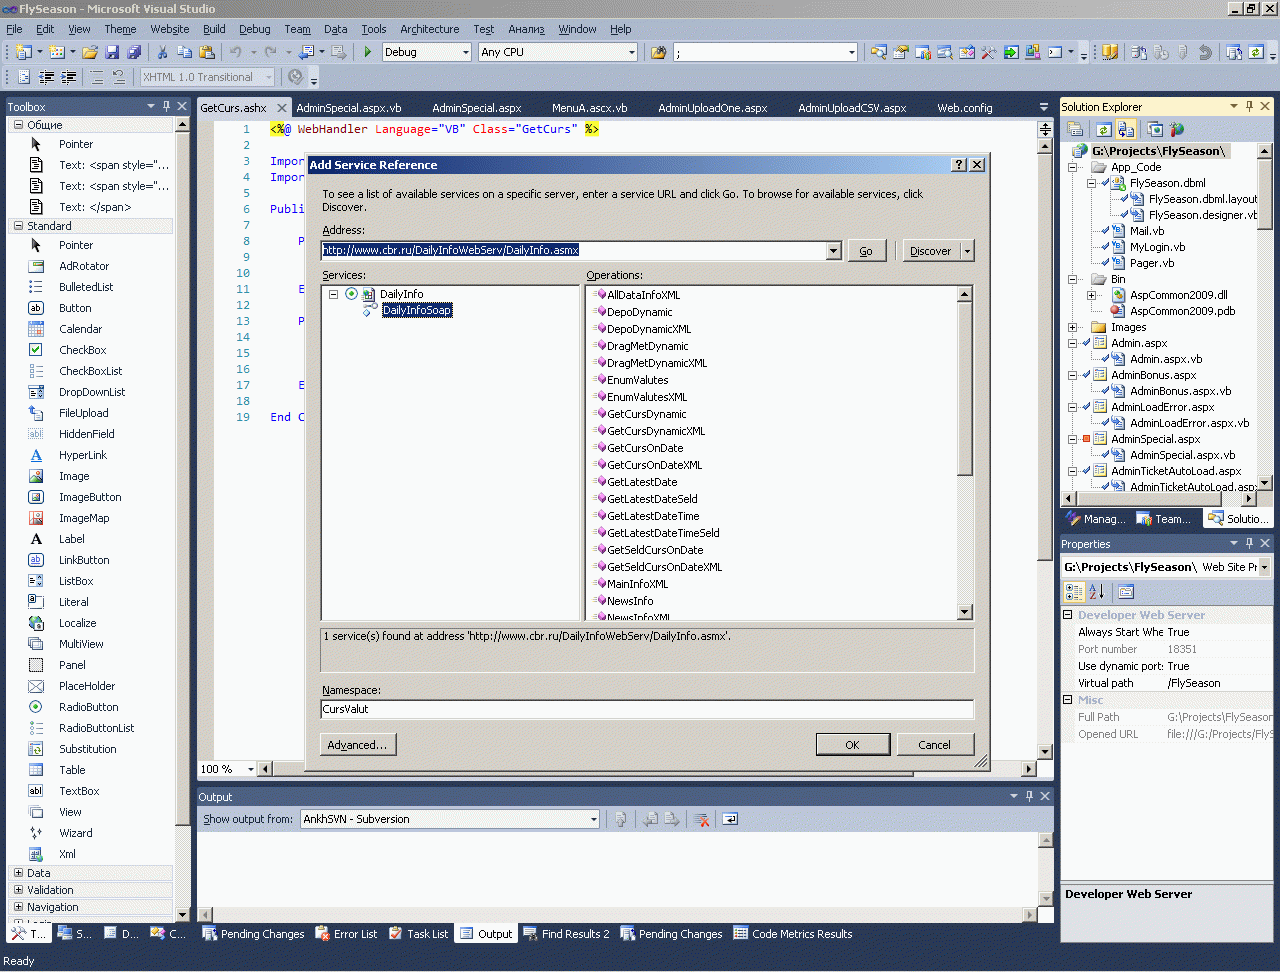Click the Solution Explorer vertical scrollbar
The width and height of the screenshot is (1280, 972).
tap(1265, 317)
